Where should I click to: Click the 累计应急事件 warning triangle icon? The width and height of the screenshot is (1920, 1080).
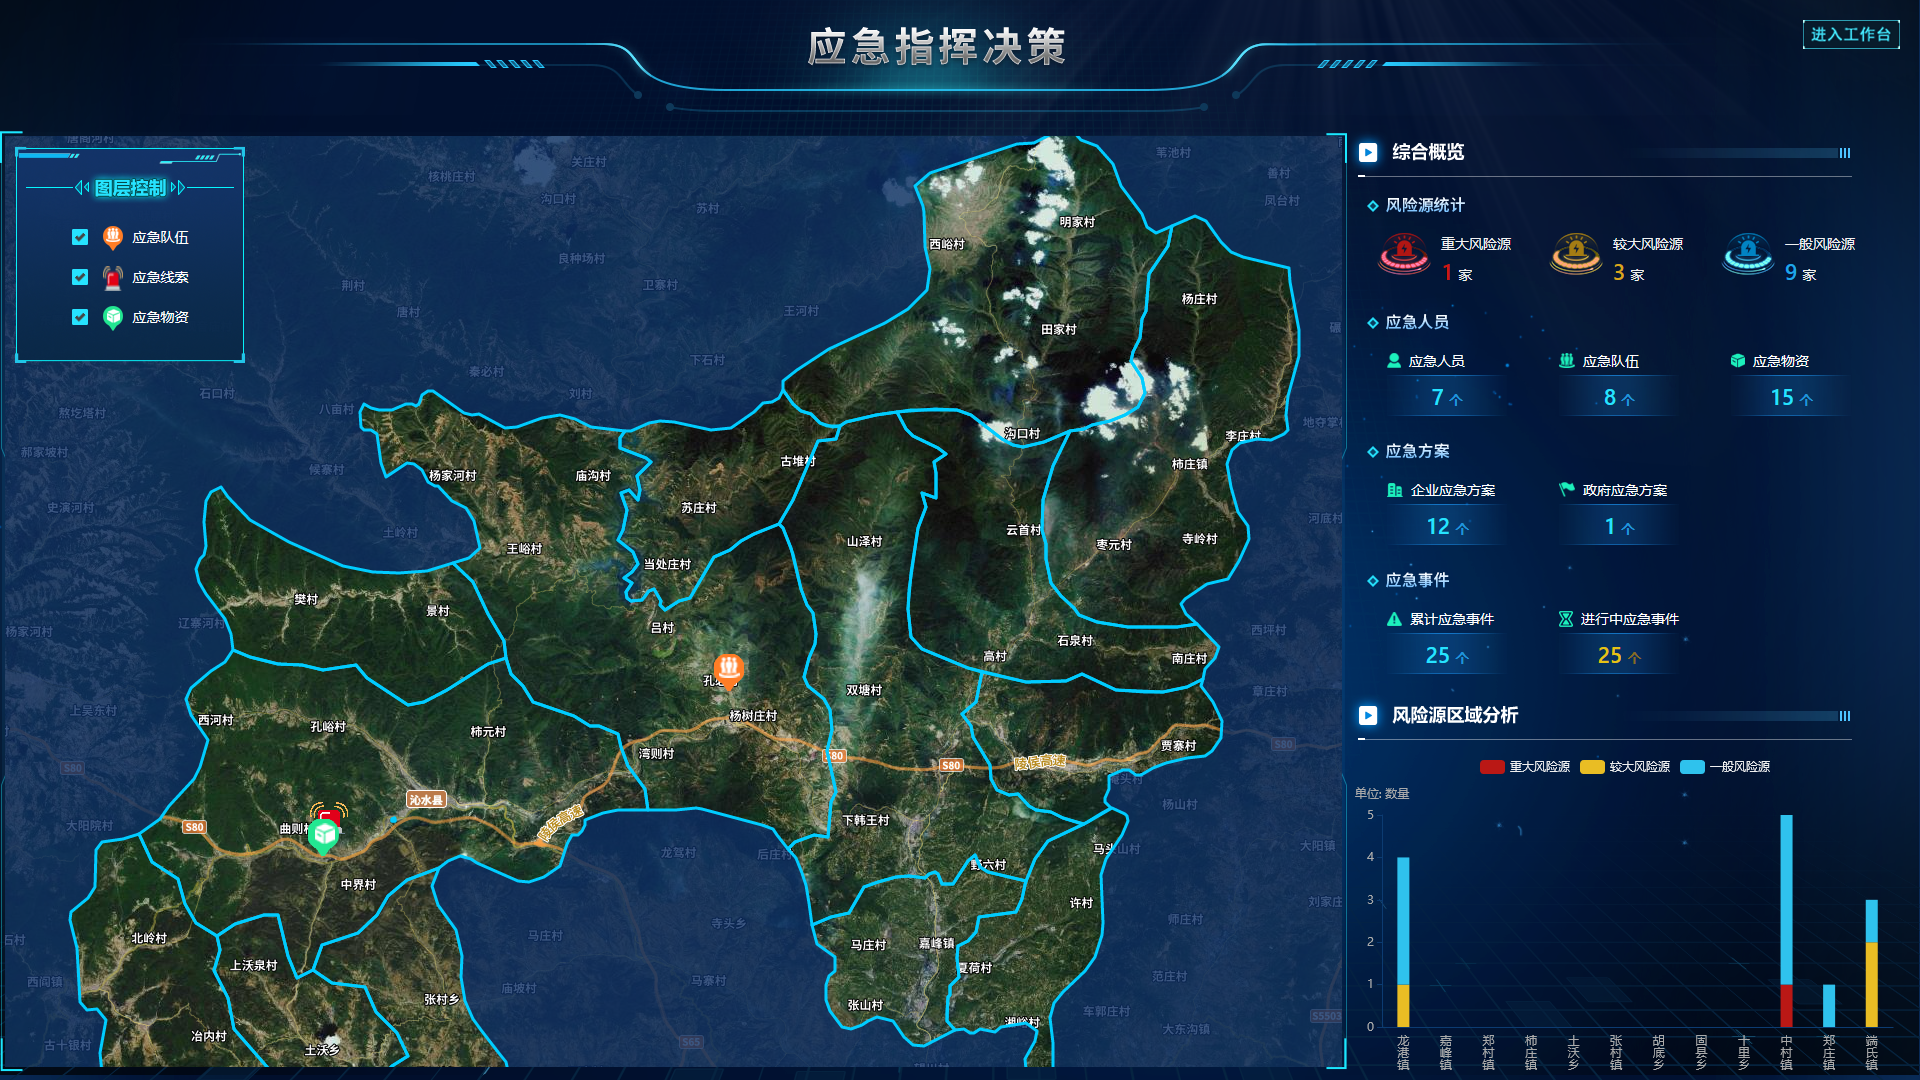[x=1394, y=619]
